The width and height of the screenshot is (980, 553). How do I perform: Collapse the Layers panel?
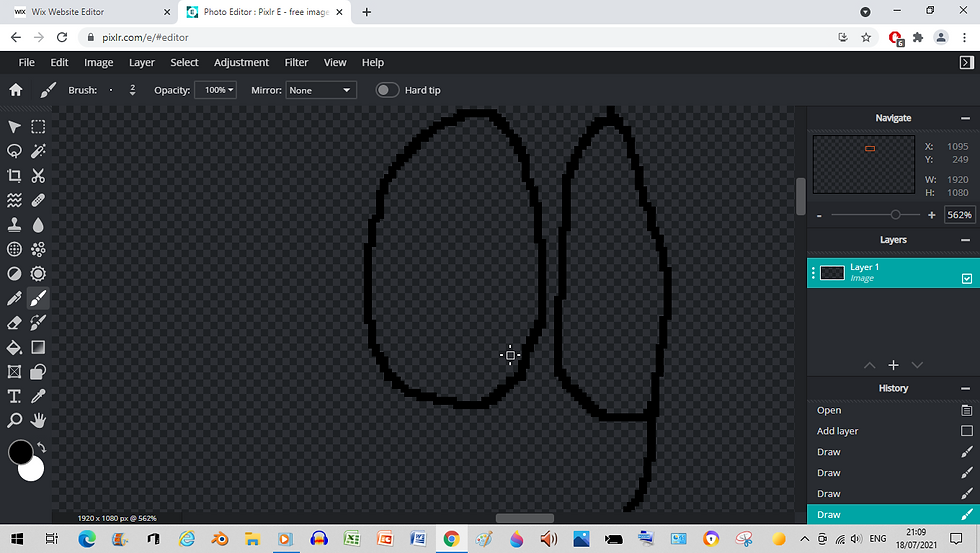[x=966, y=240]
